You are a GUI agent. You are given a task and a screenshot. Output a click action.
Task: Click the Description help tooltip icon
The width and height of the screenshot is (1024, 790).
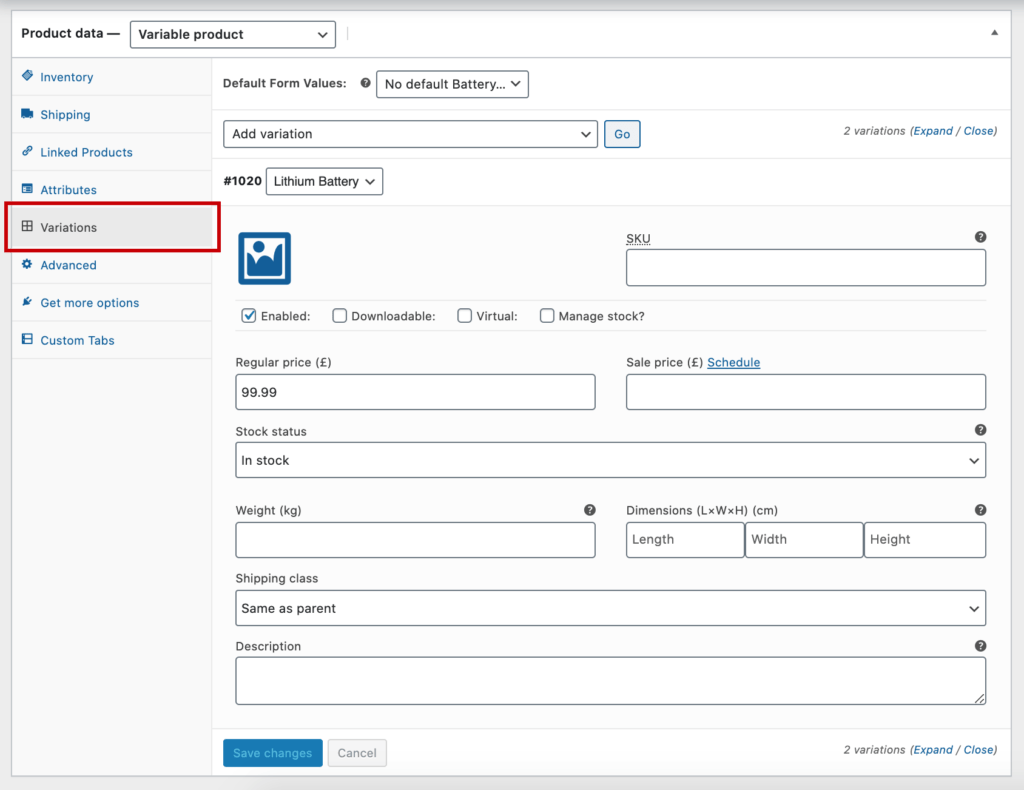click(x=980, y=646)
